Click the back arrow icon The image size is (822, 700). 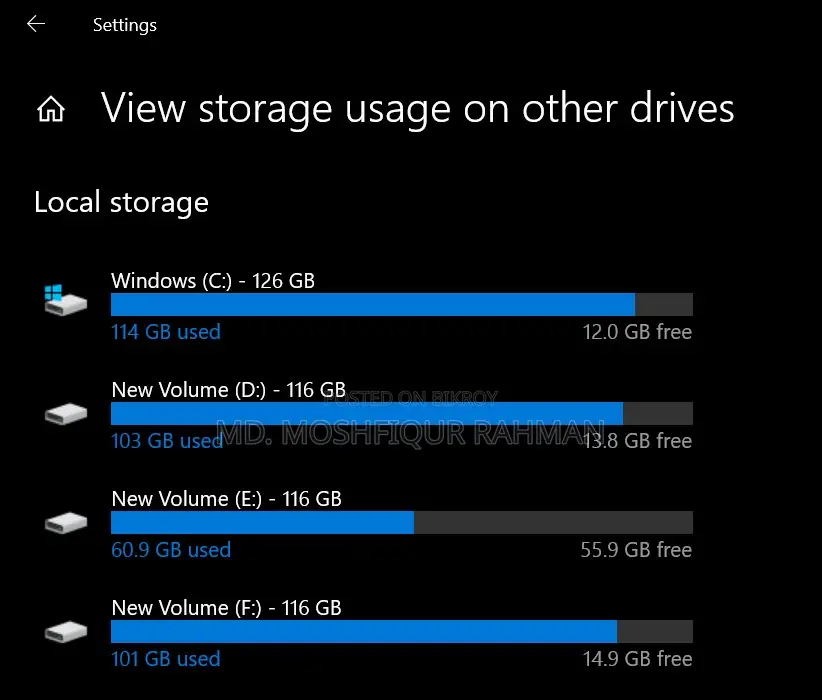tap(36, 24)
